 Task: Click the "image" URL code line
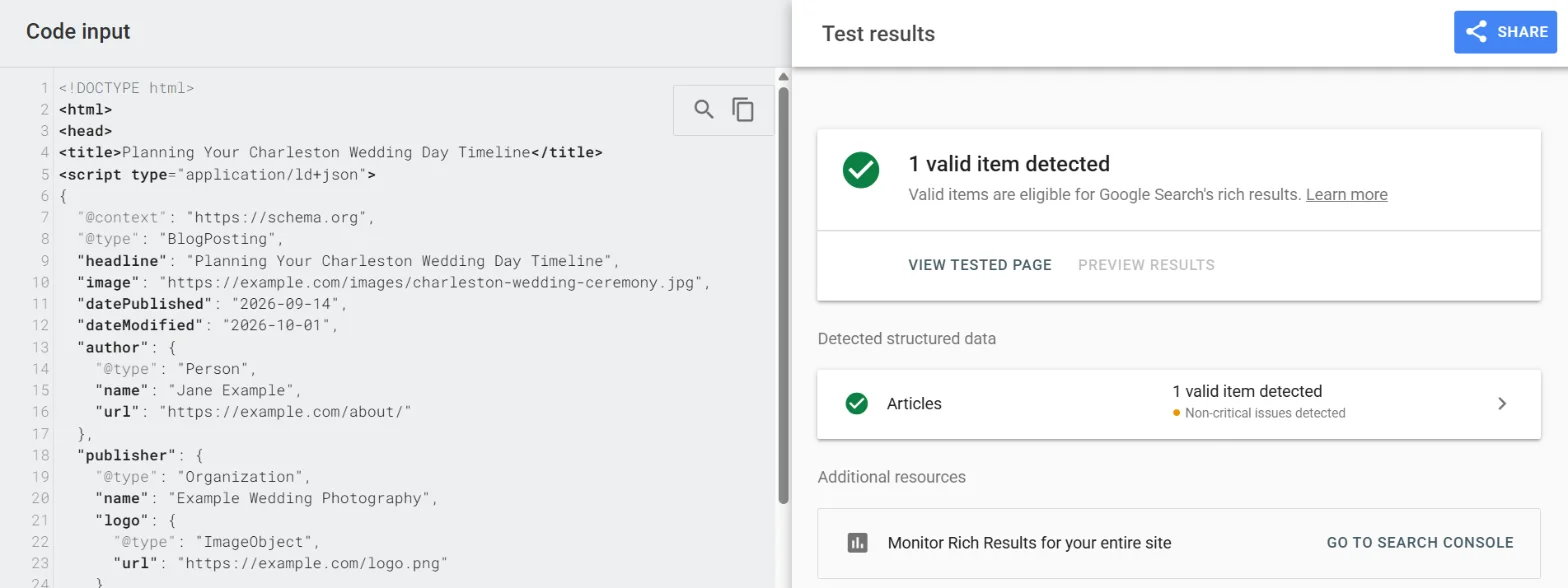click(x=394, y=283)
